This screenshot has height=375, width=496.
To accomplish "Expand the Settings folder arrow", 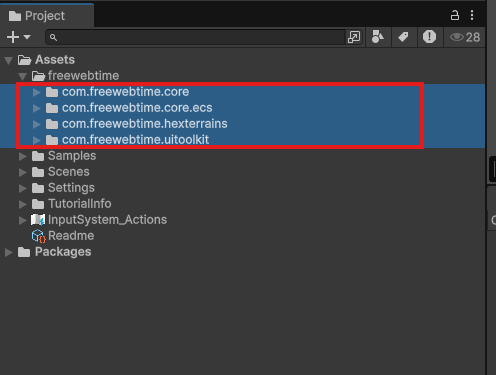I will click(x=23, y=188).
